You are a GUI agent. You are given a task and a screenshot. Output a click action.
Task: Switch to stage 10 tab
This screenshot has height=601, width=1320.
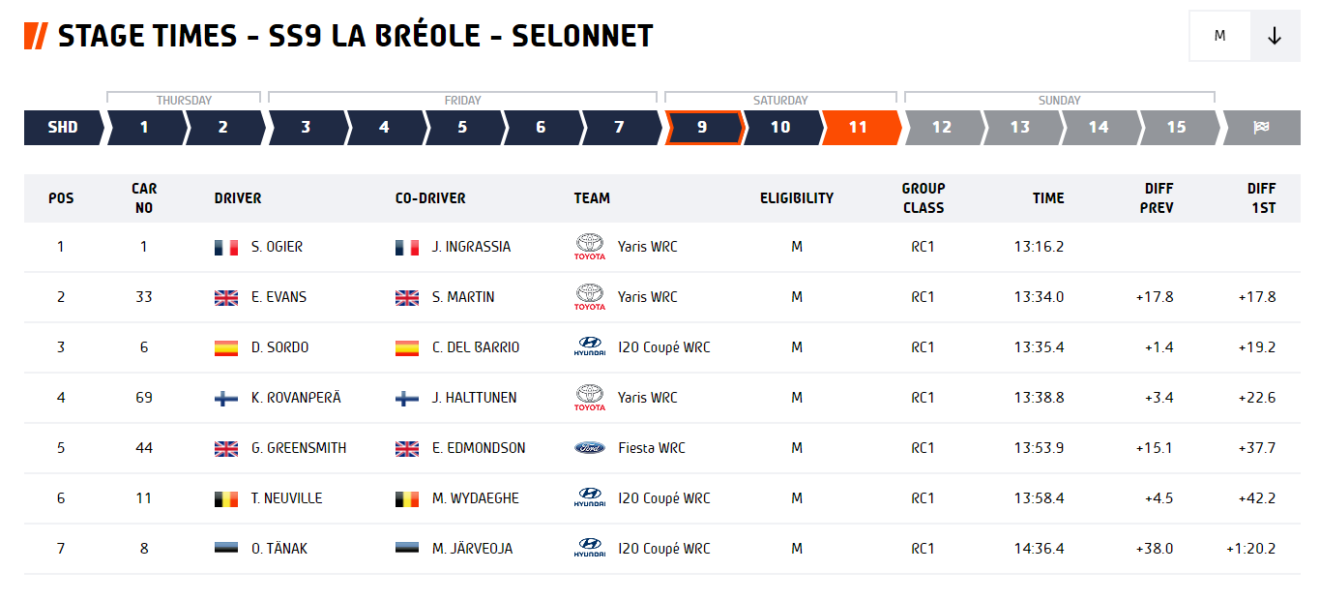point(780,127)
